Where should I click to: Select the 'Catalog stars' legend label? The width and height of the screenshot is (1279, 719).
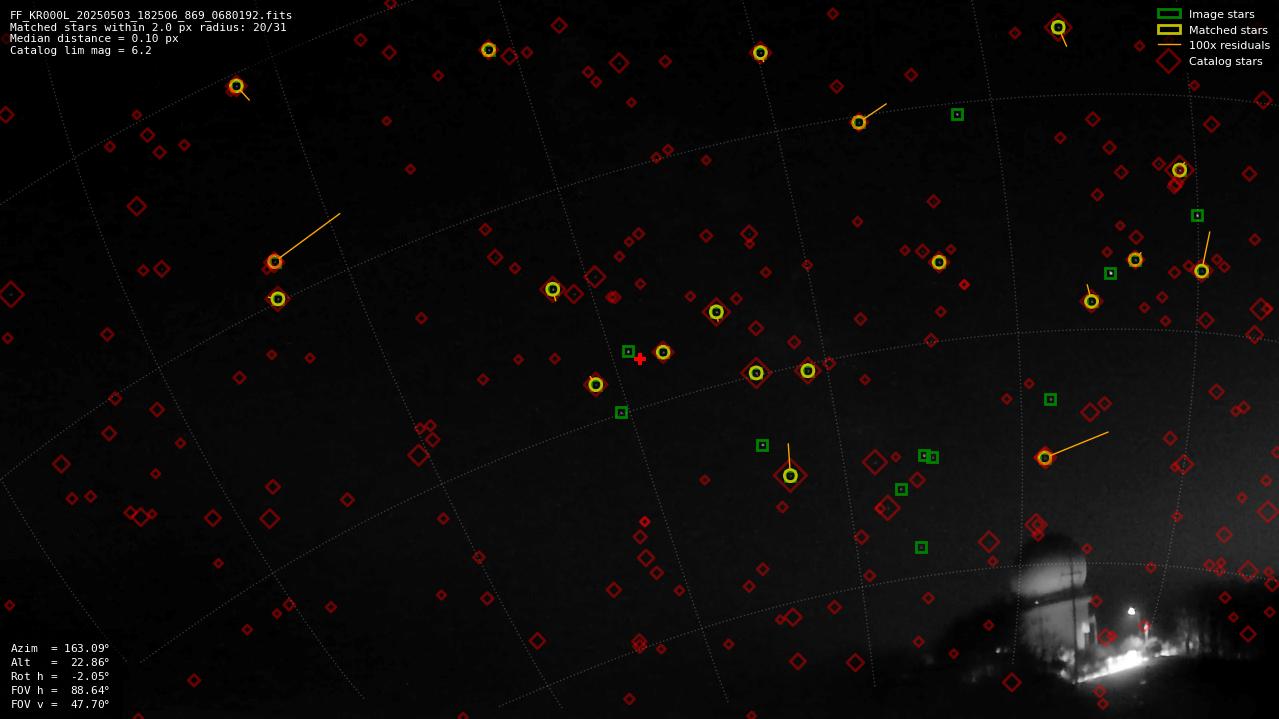pos(1225,61)
